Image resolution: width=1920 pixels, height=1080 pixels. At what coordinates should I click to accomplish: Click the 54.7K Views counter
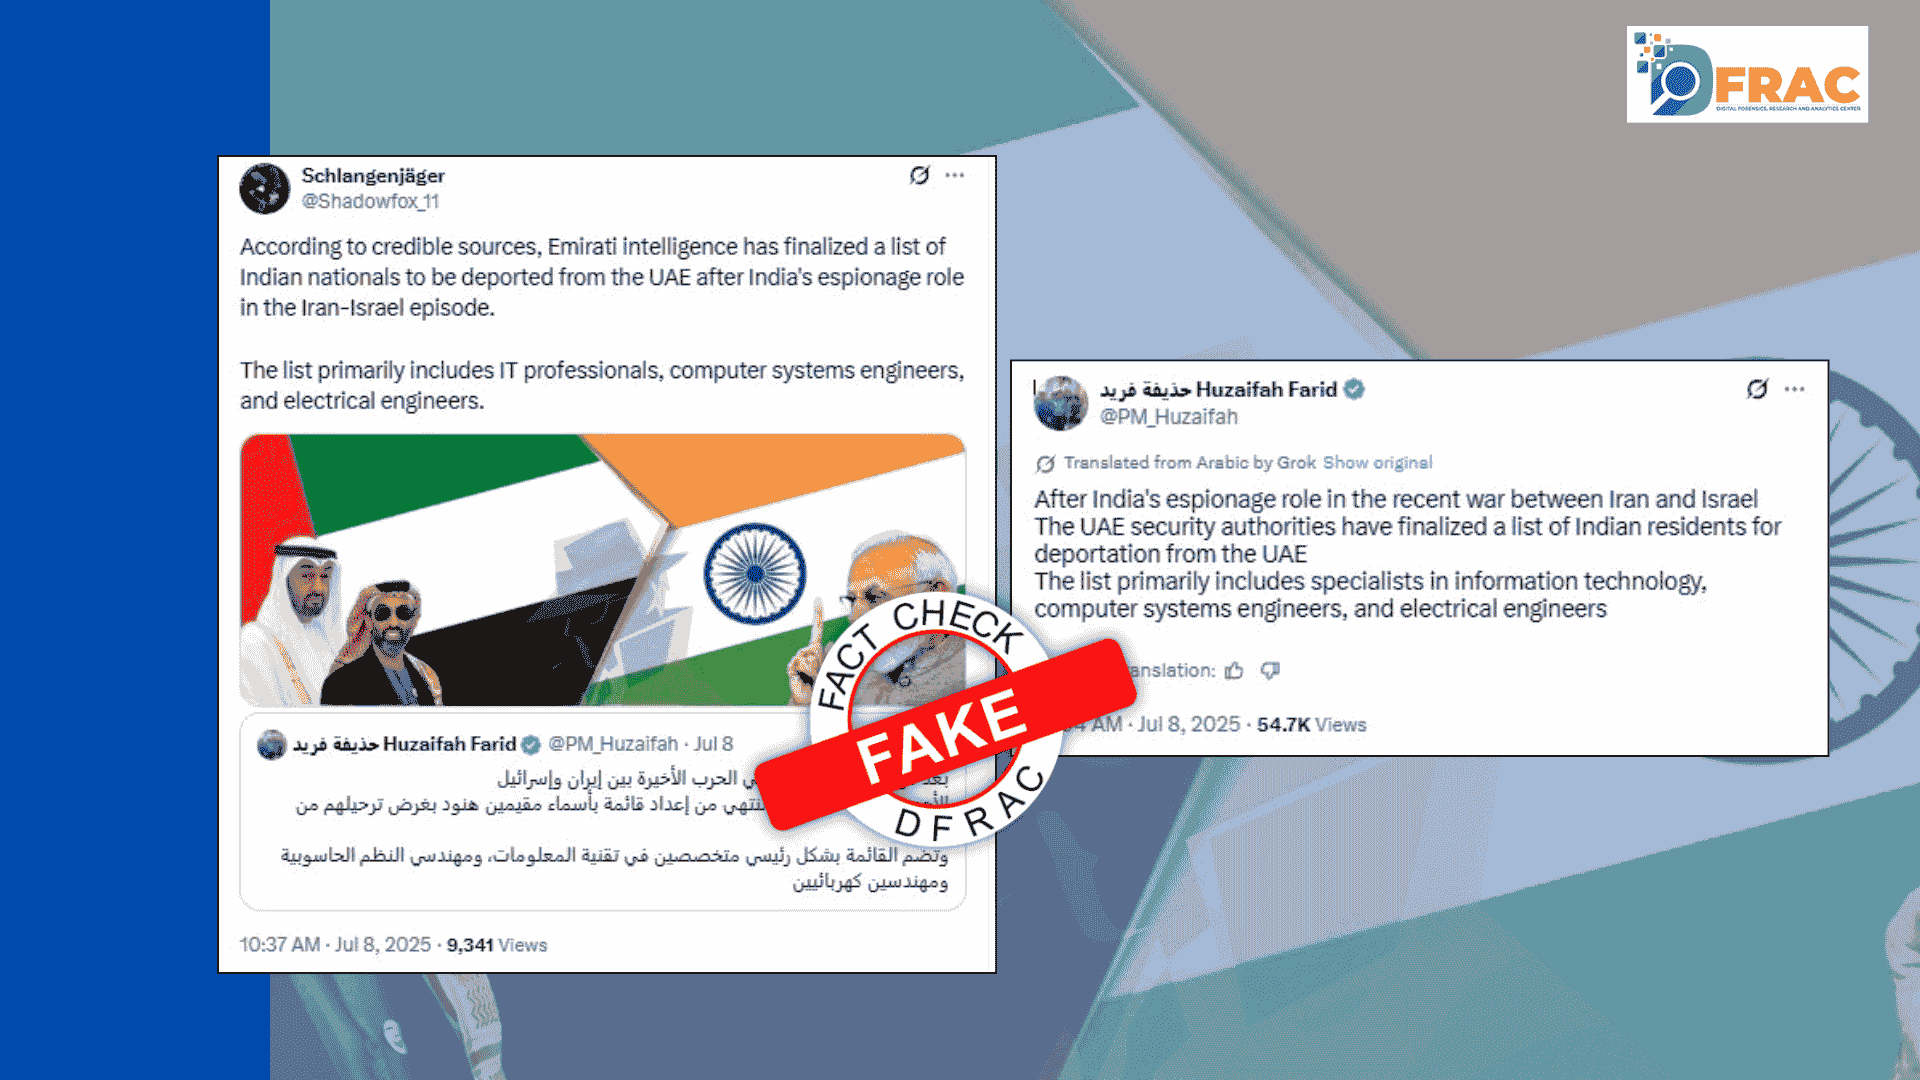[1311, 725]
